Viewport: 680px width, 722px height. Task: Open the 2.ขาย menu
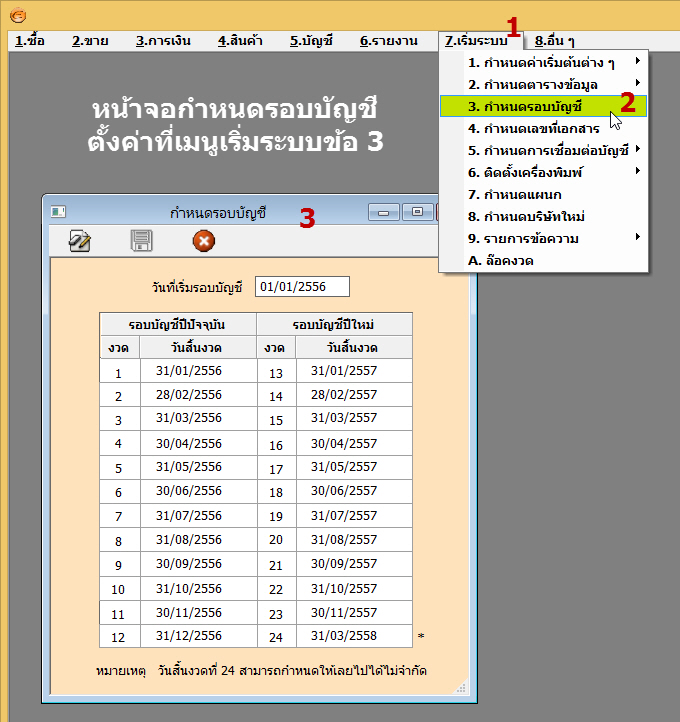[x=90, y=41]
